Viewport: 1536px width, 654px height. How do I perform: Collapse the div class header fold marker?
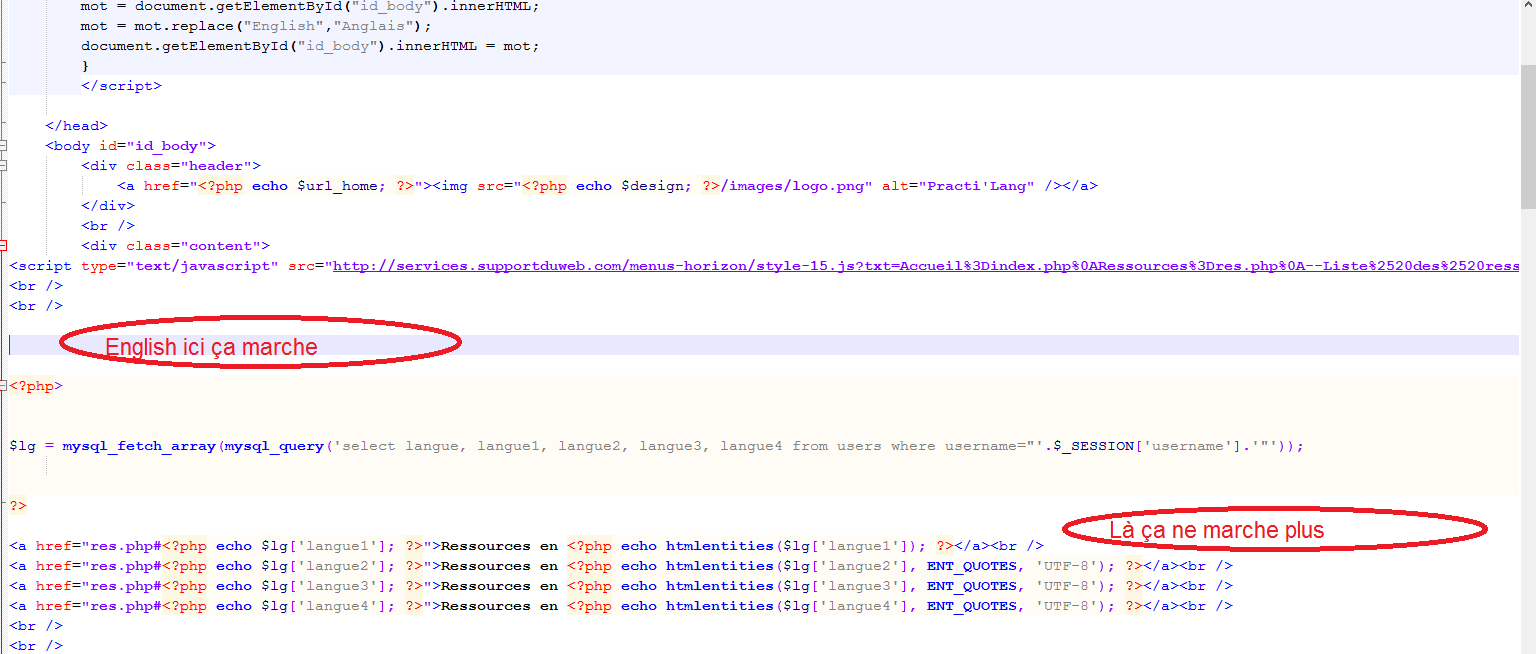coord(4,166)
